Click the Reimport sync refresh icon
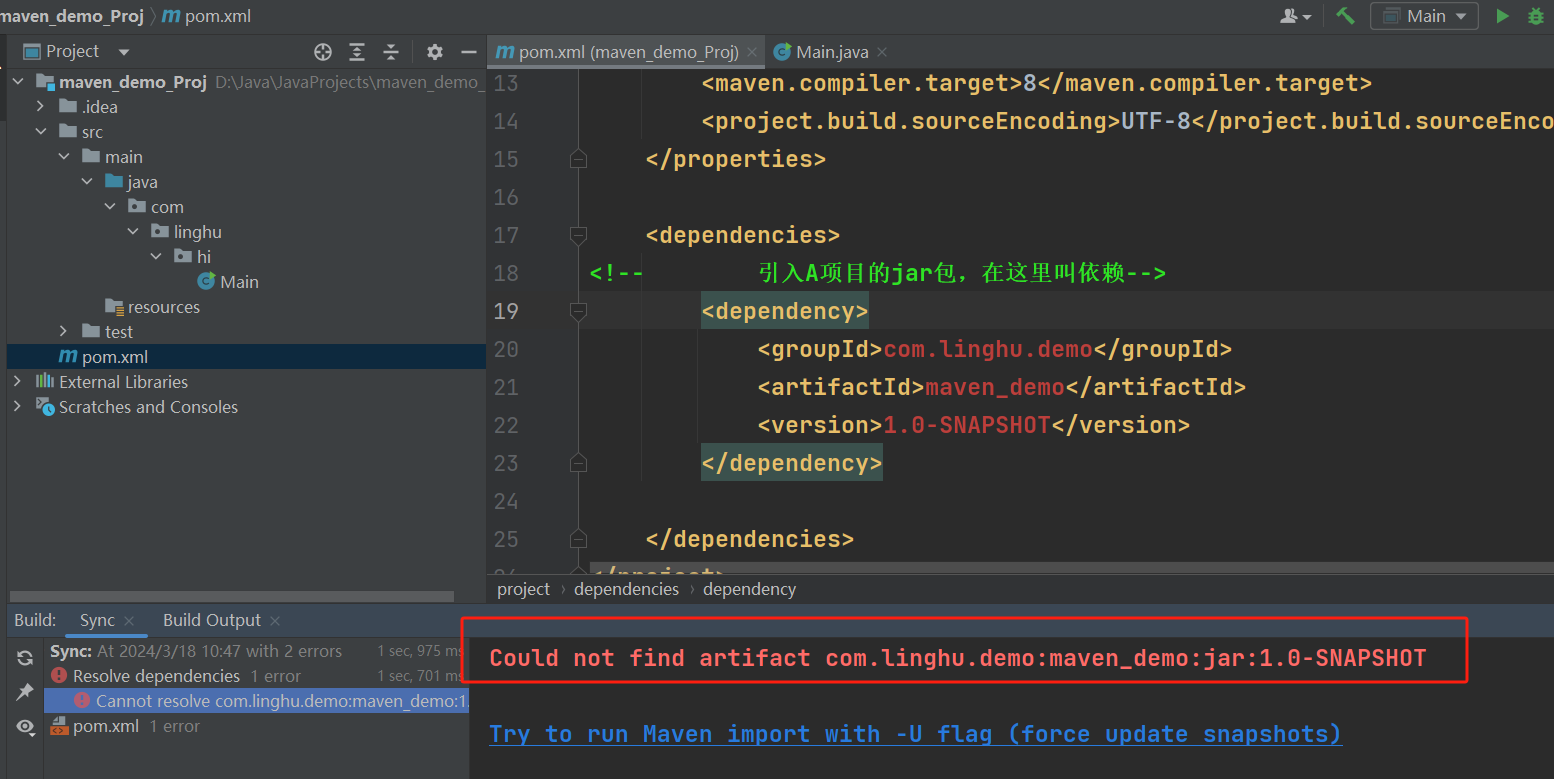 (x=24, y=658)
